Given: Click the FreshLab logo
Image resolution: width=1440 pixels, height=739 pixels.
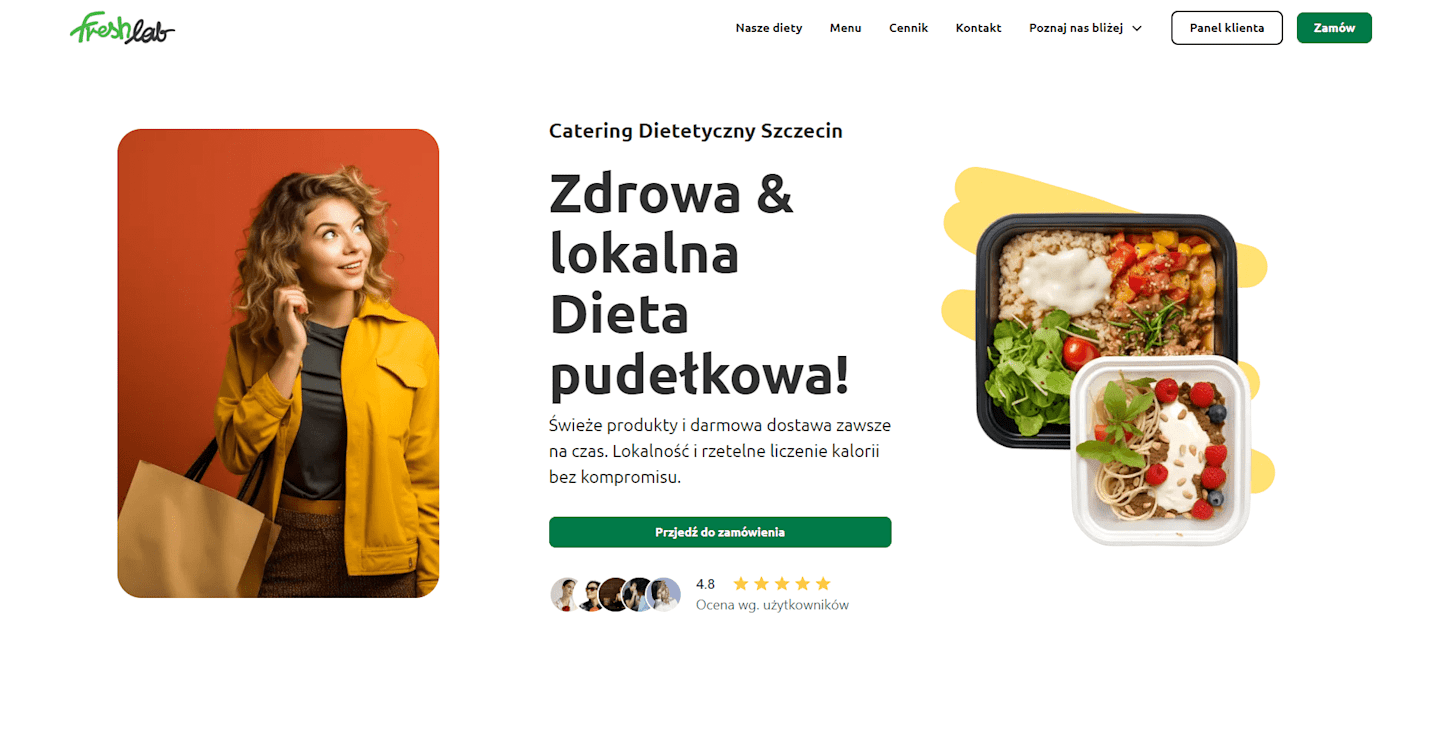Looking at the screenshot, I should [122, 28].
